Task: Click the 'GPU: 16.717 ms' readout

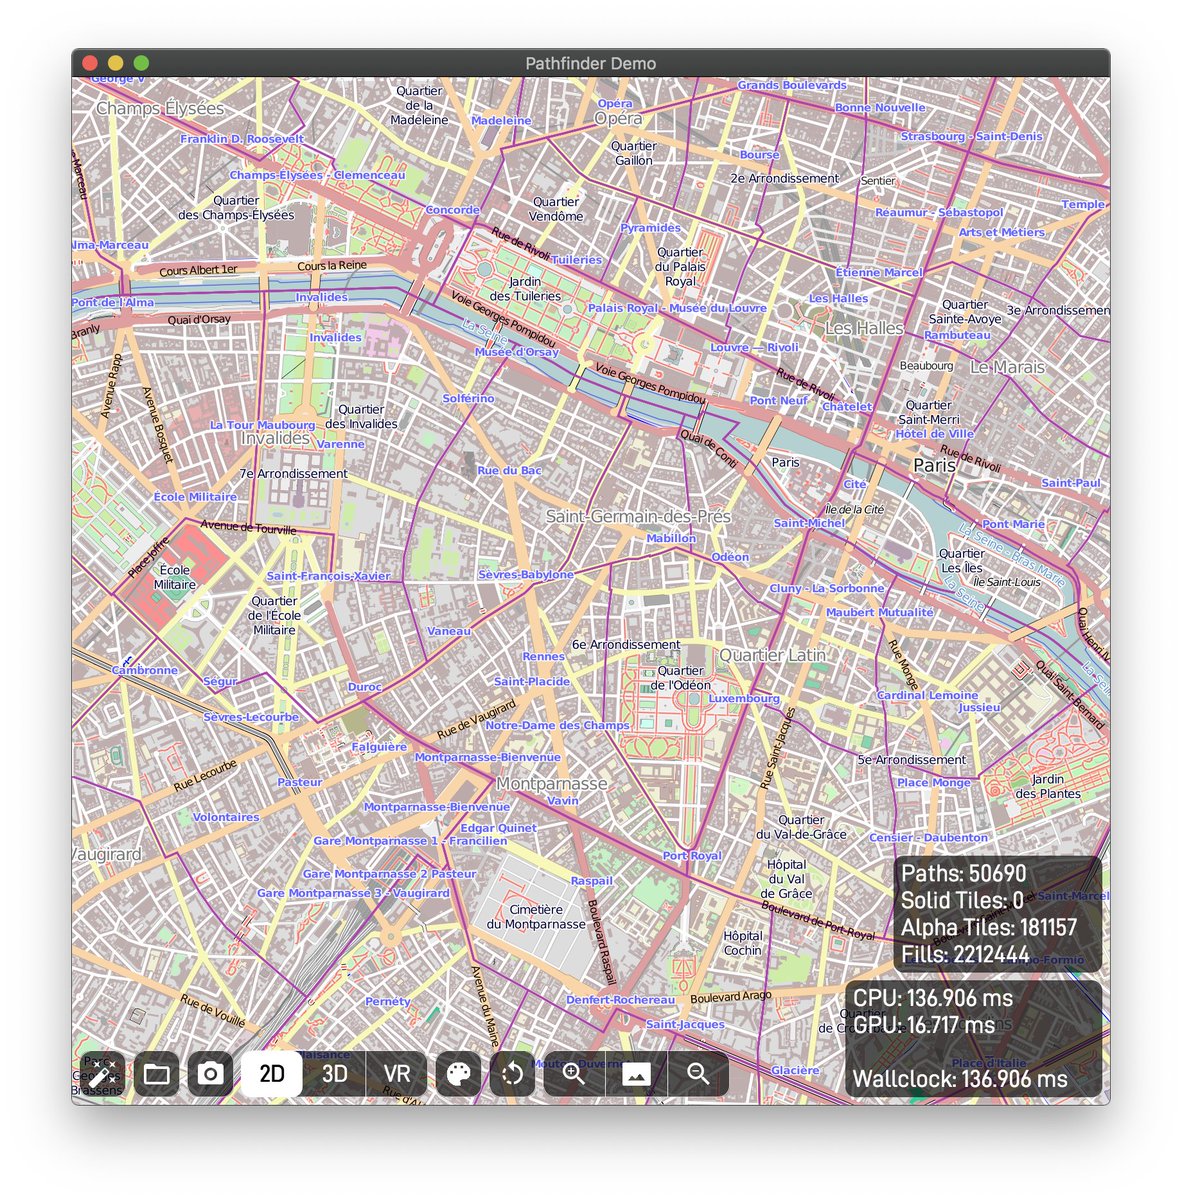Action: point(924,1025)
